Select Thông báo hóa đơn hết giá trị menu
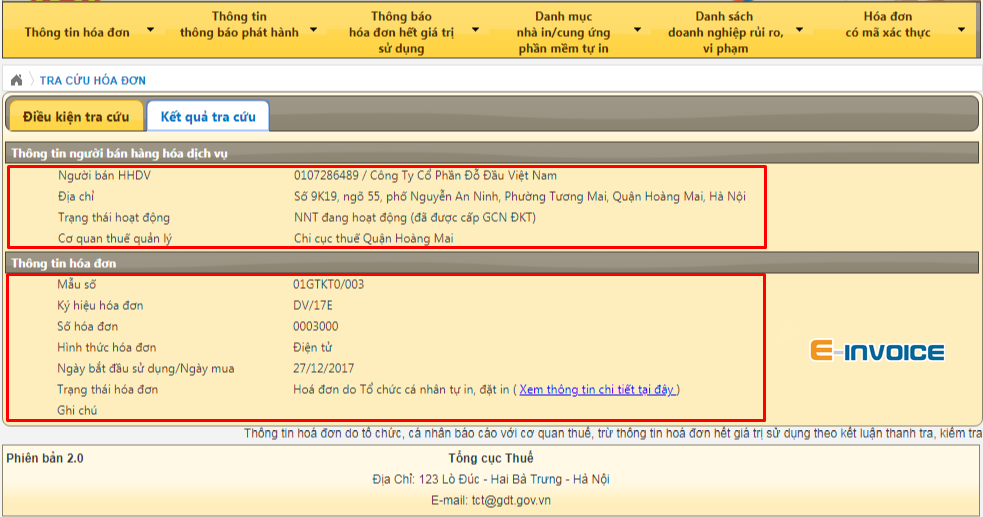This screenshot has height=517, width=983. (x=400, y=32)
